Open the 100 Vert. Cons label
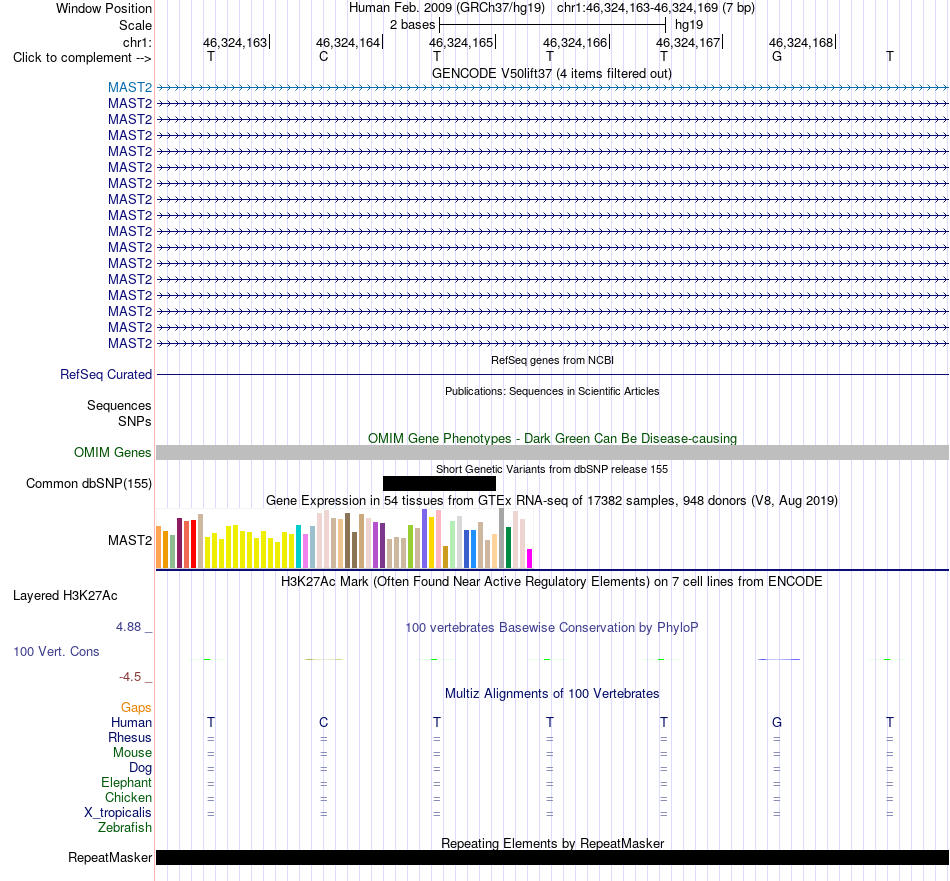This screenshot has width=950, height=881. (x=56, y=651)
